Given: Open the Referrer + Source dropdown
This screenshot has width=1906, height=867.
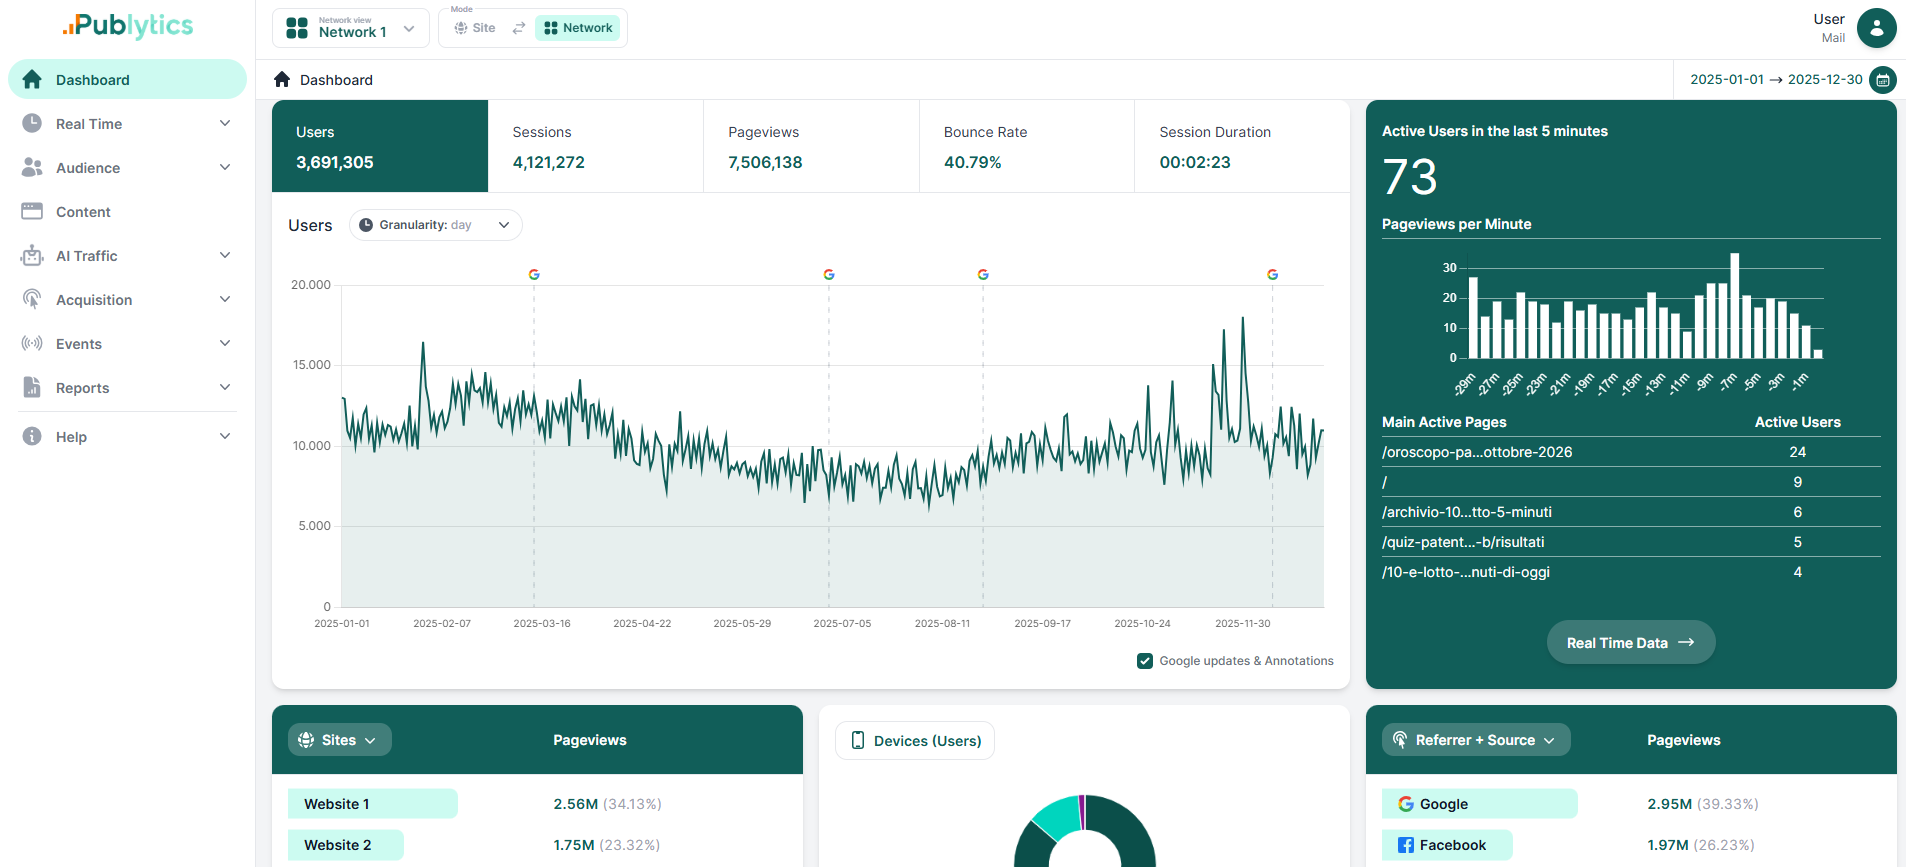Looking at the screenshot, I should pyautogui.click(x=1476, y=740).
